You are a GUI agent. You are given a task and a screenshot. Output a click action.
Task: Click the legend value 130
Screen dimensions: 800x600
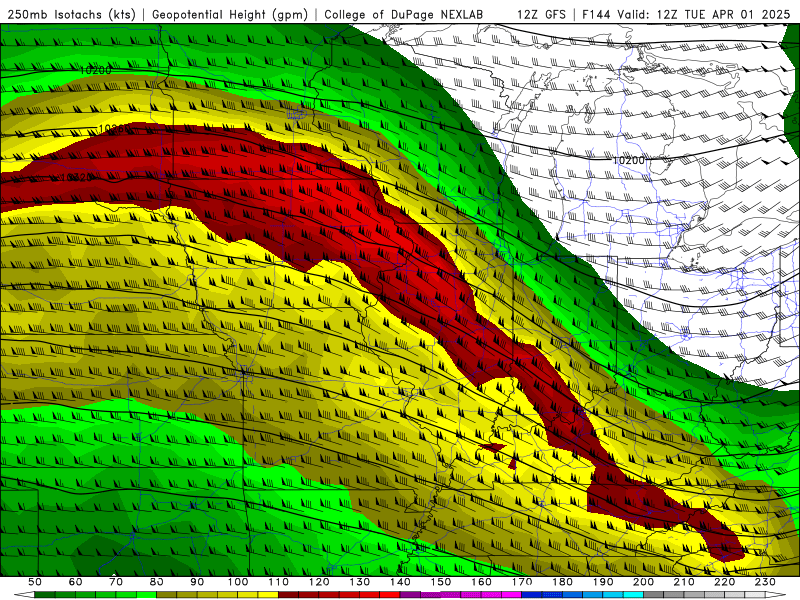[360, 582]
